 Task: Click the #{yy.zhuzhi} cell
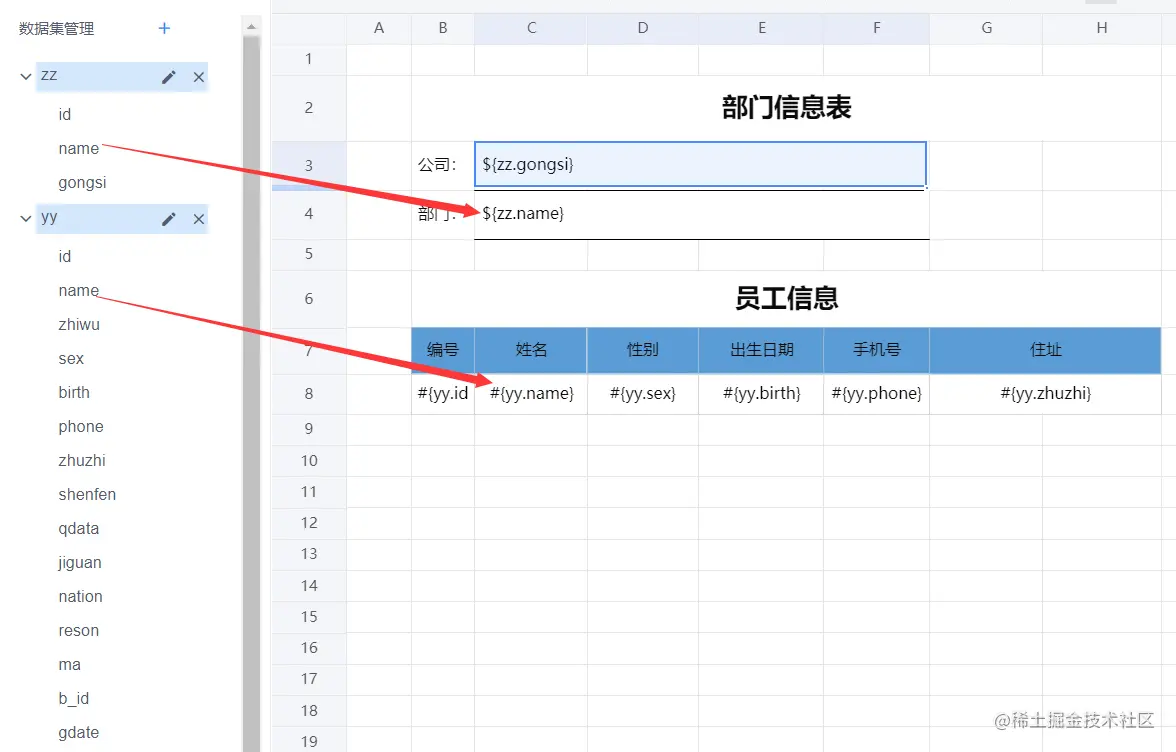[x=1046, y=394]
